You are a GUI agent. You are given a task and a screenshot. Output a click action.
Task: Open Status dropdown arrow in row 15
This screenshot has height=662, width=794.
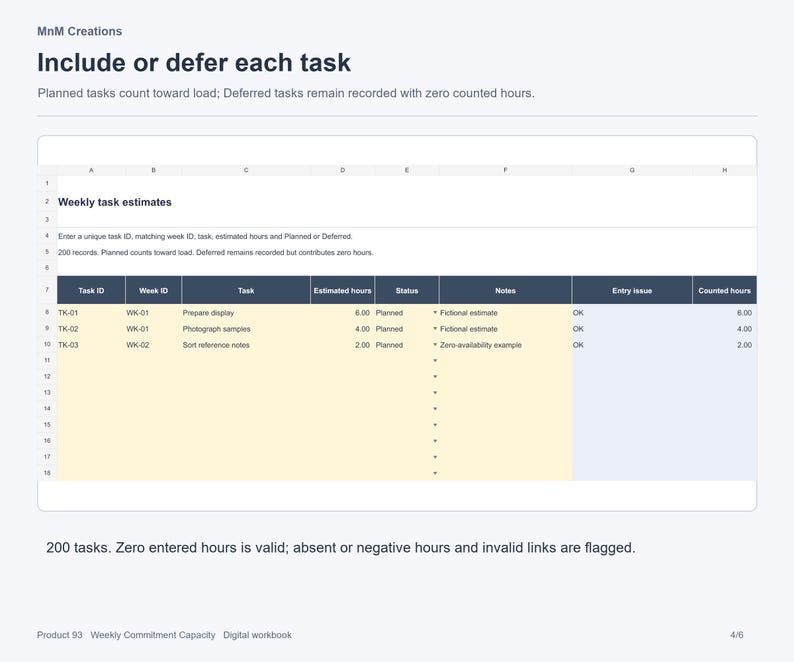click(435, 425)
